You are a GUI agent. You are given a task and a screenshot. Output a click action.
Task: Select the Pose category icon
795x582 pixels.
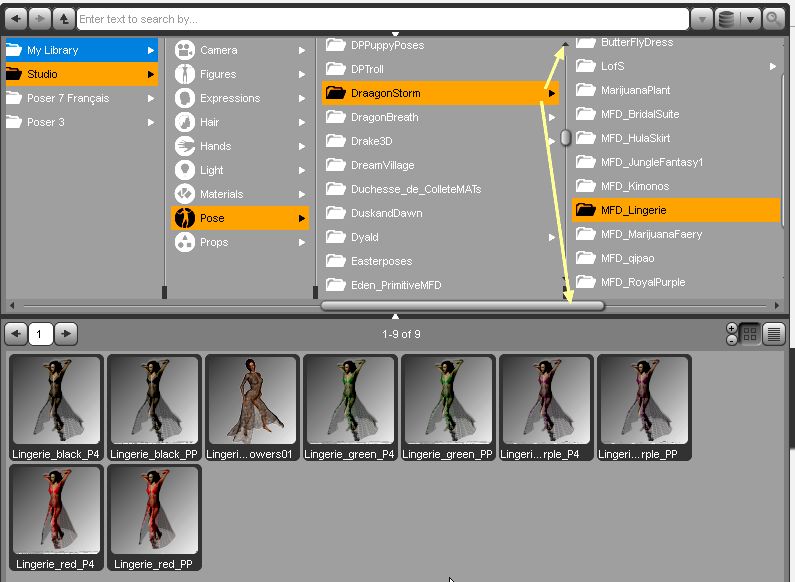(185, 218)
